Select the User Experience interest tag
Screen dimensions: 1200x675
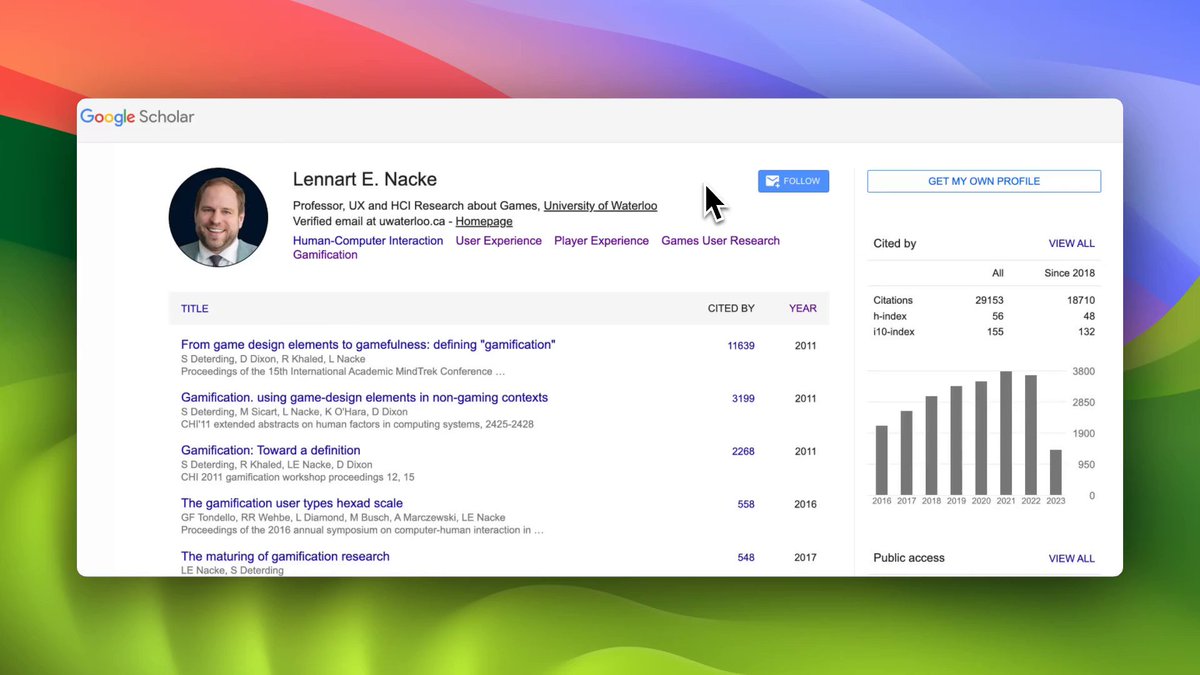point(498,241)
